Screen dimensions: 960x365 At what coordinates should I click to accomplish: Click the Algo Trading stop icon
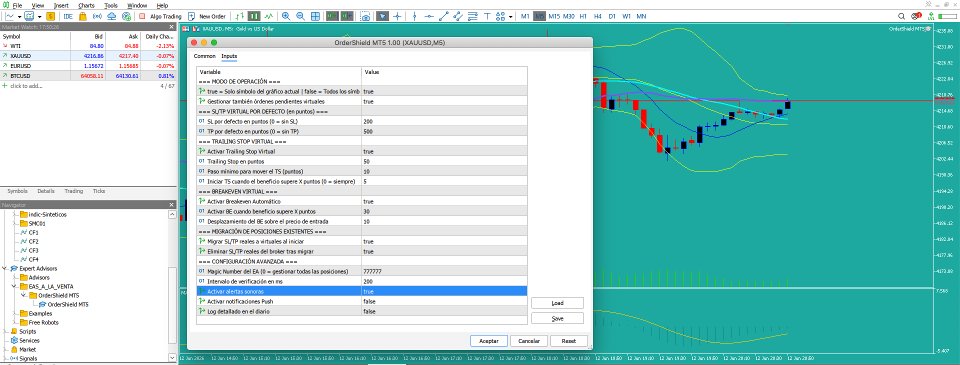[142, 16]
